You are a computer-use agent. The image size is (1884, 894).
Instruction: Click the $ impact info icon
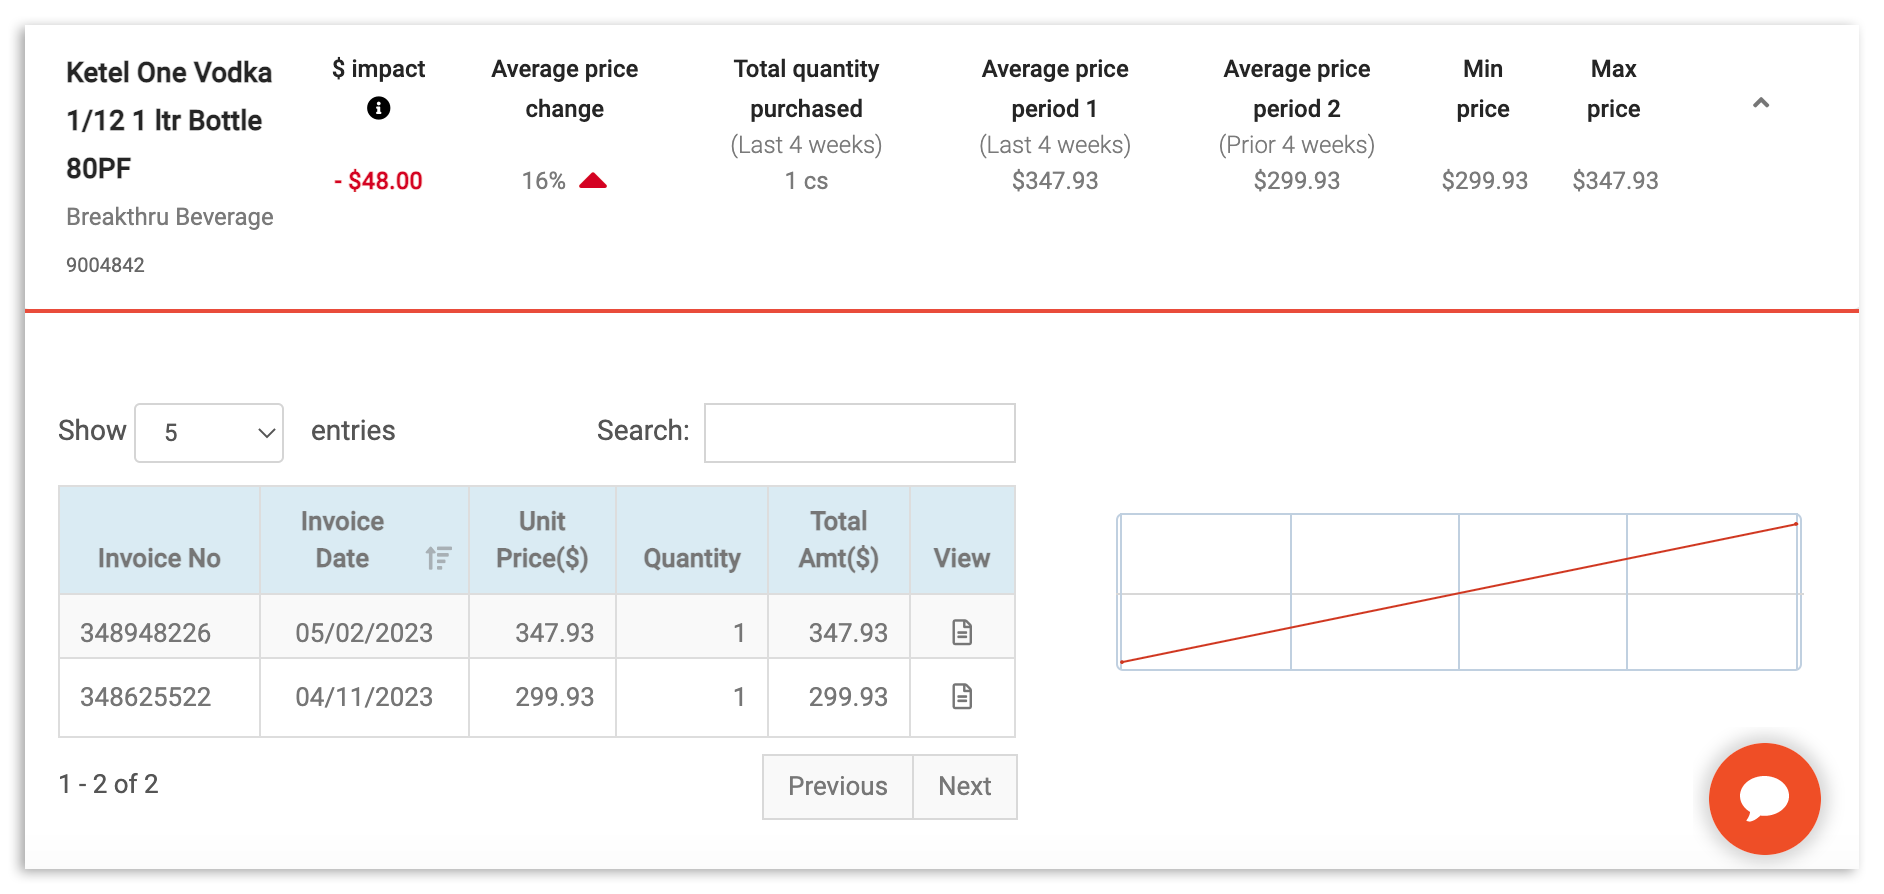click(x=378, y=108)
